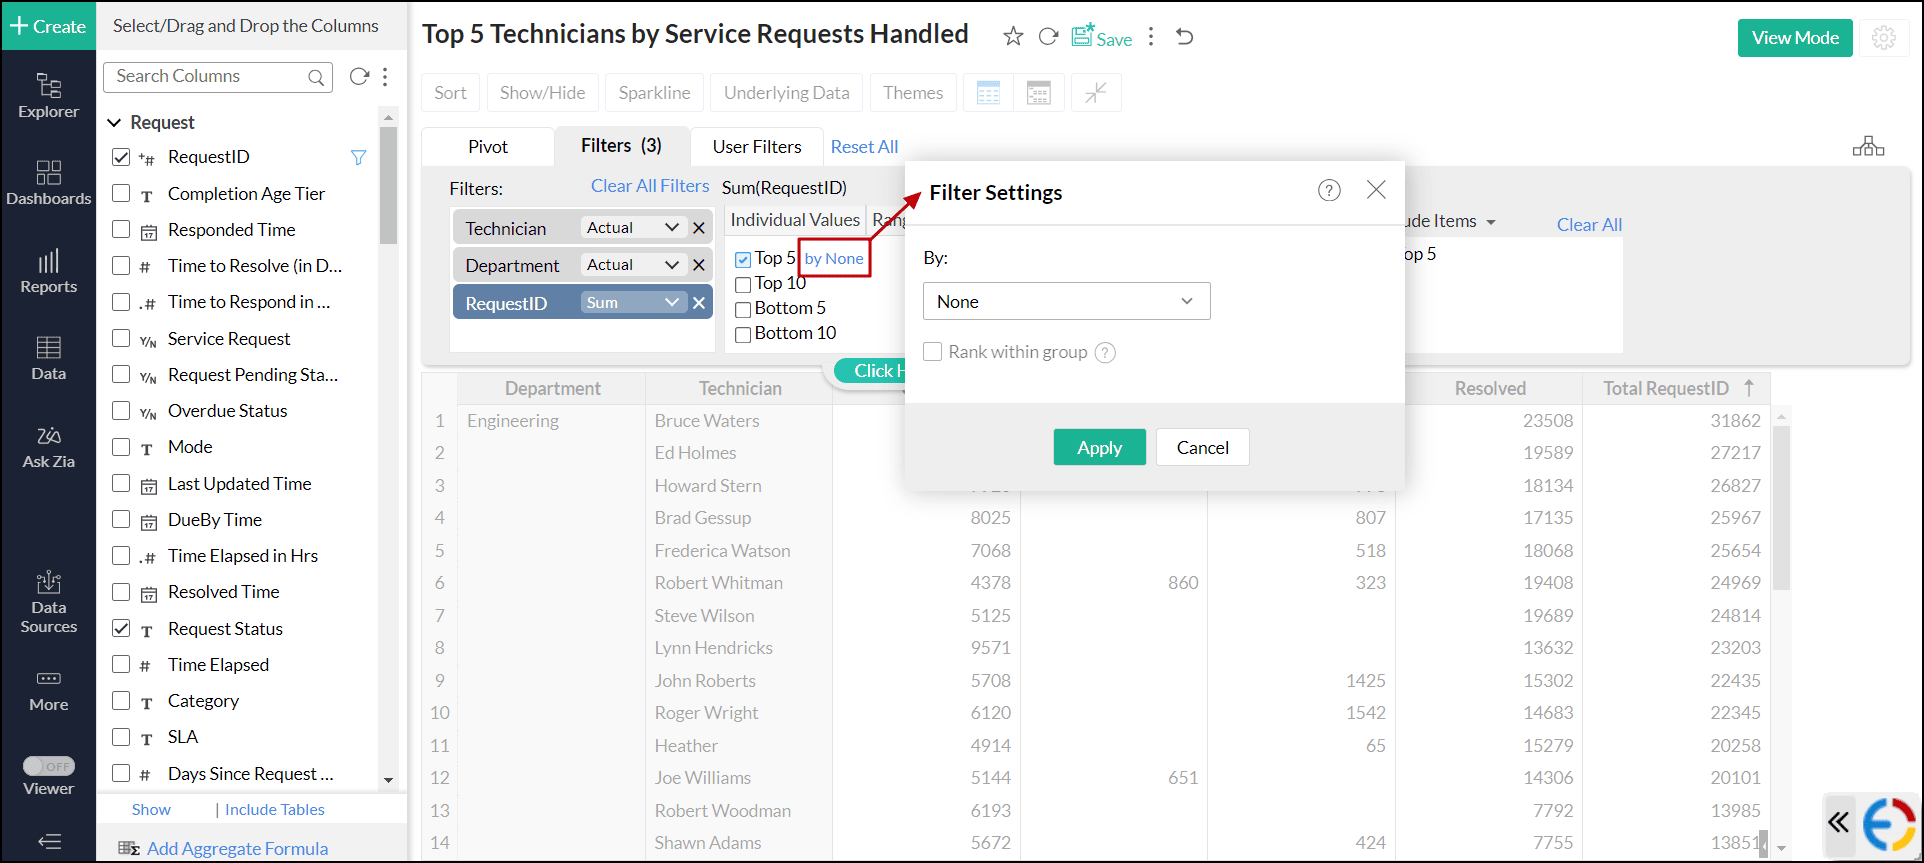Screen dimensions: 1924x863
Task: Open the By dropdown showing None
Action: [1066, 301]
